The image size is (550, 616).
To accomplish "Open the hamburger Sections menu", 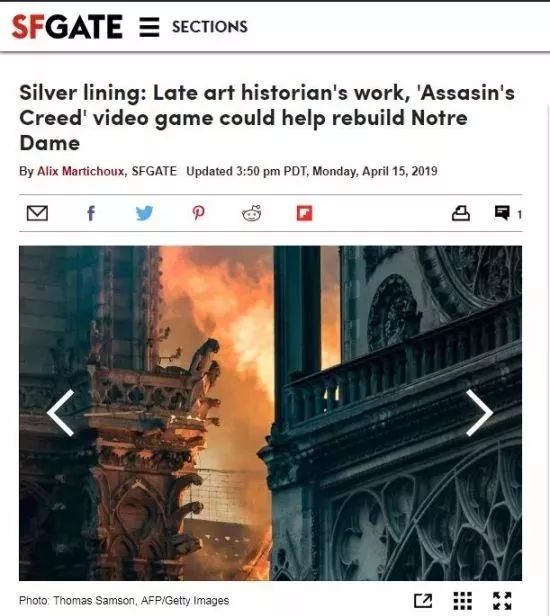I will (149, 27).
